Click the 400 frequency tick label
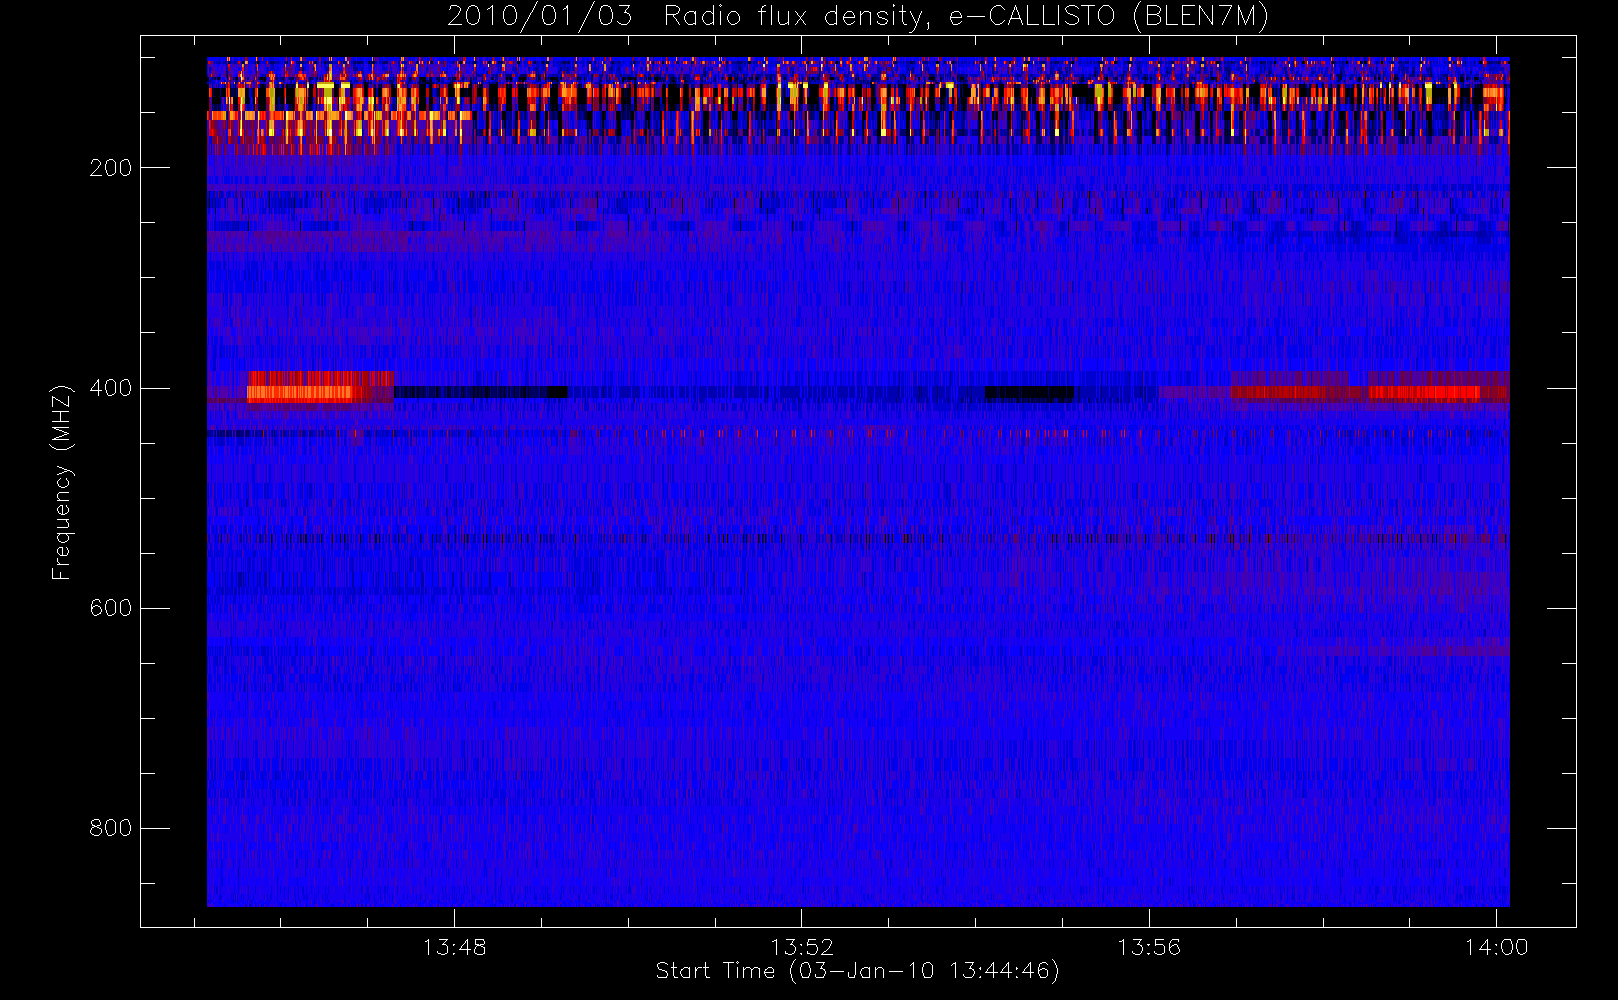1618x1000 pixels. (x=111, y=388)
